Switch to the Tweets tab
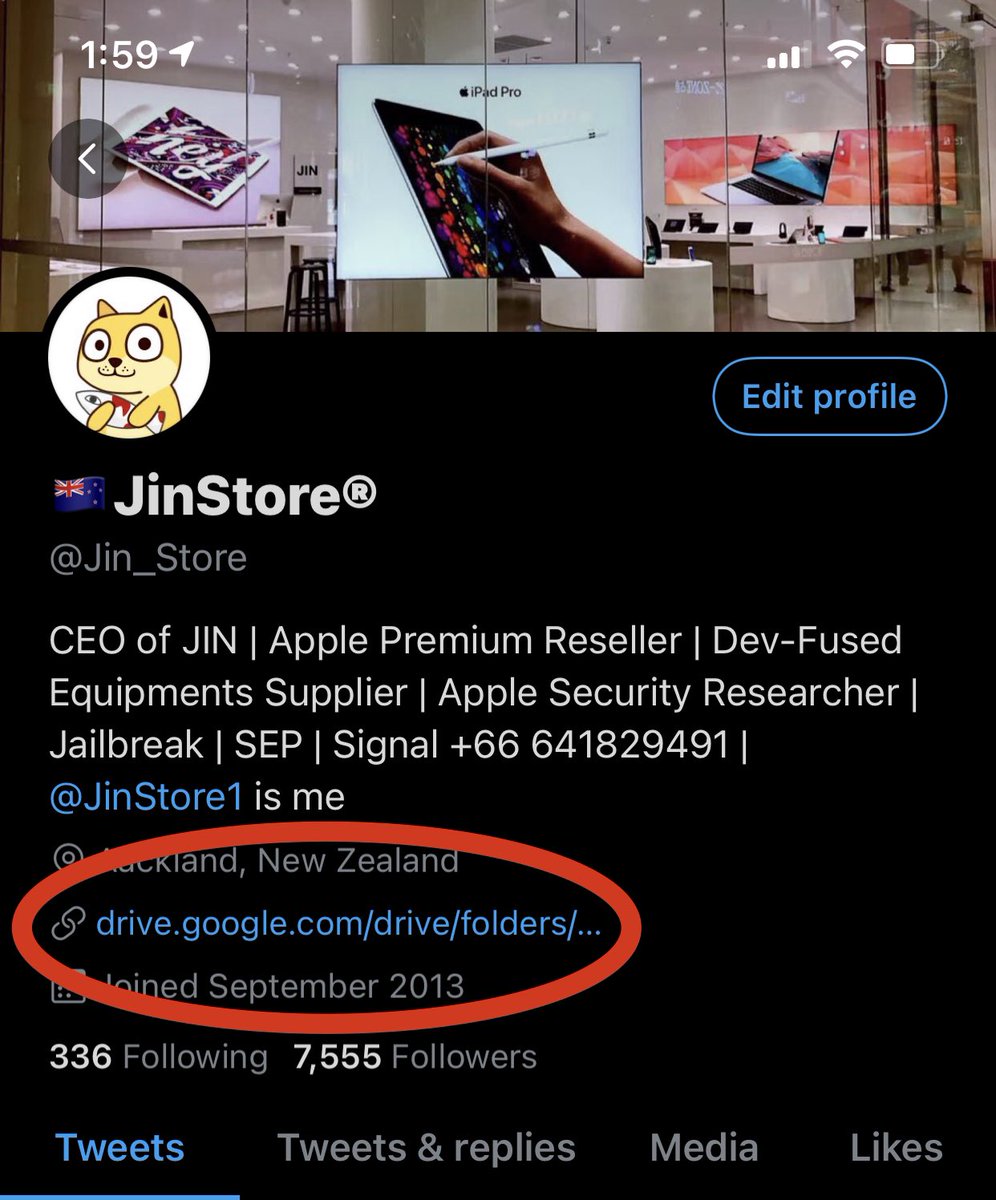The height and width of the screenshot is (1200, 996). tap(120, 1148)
